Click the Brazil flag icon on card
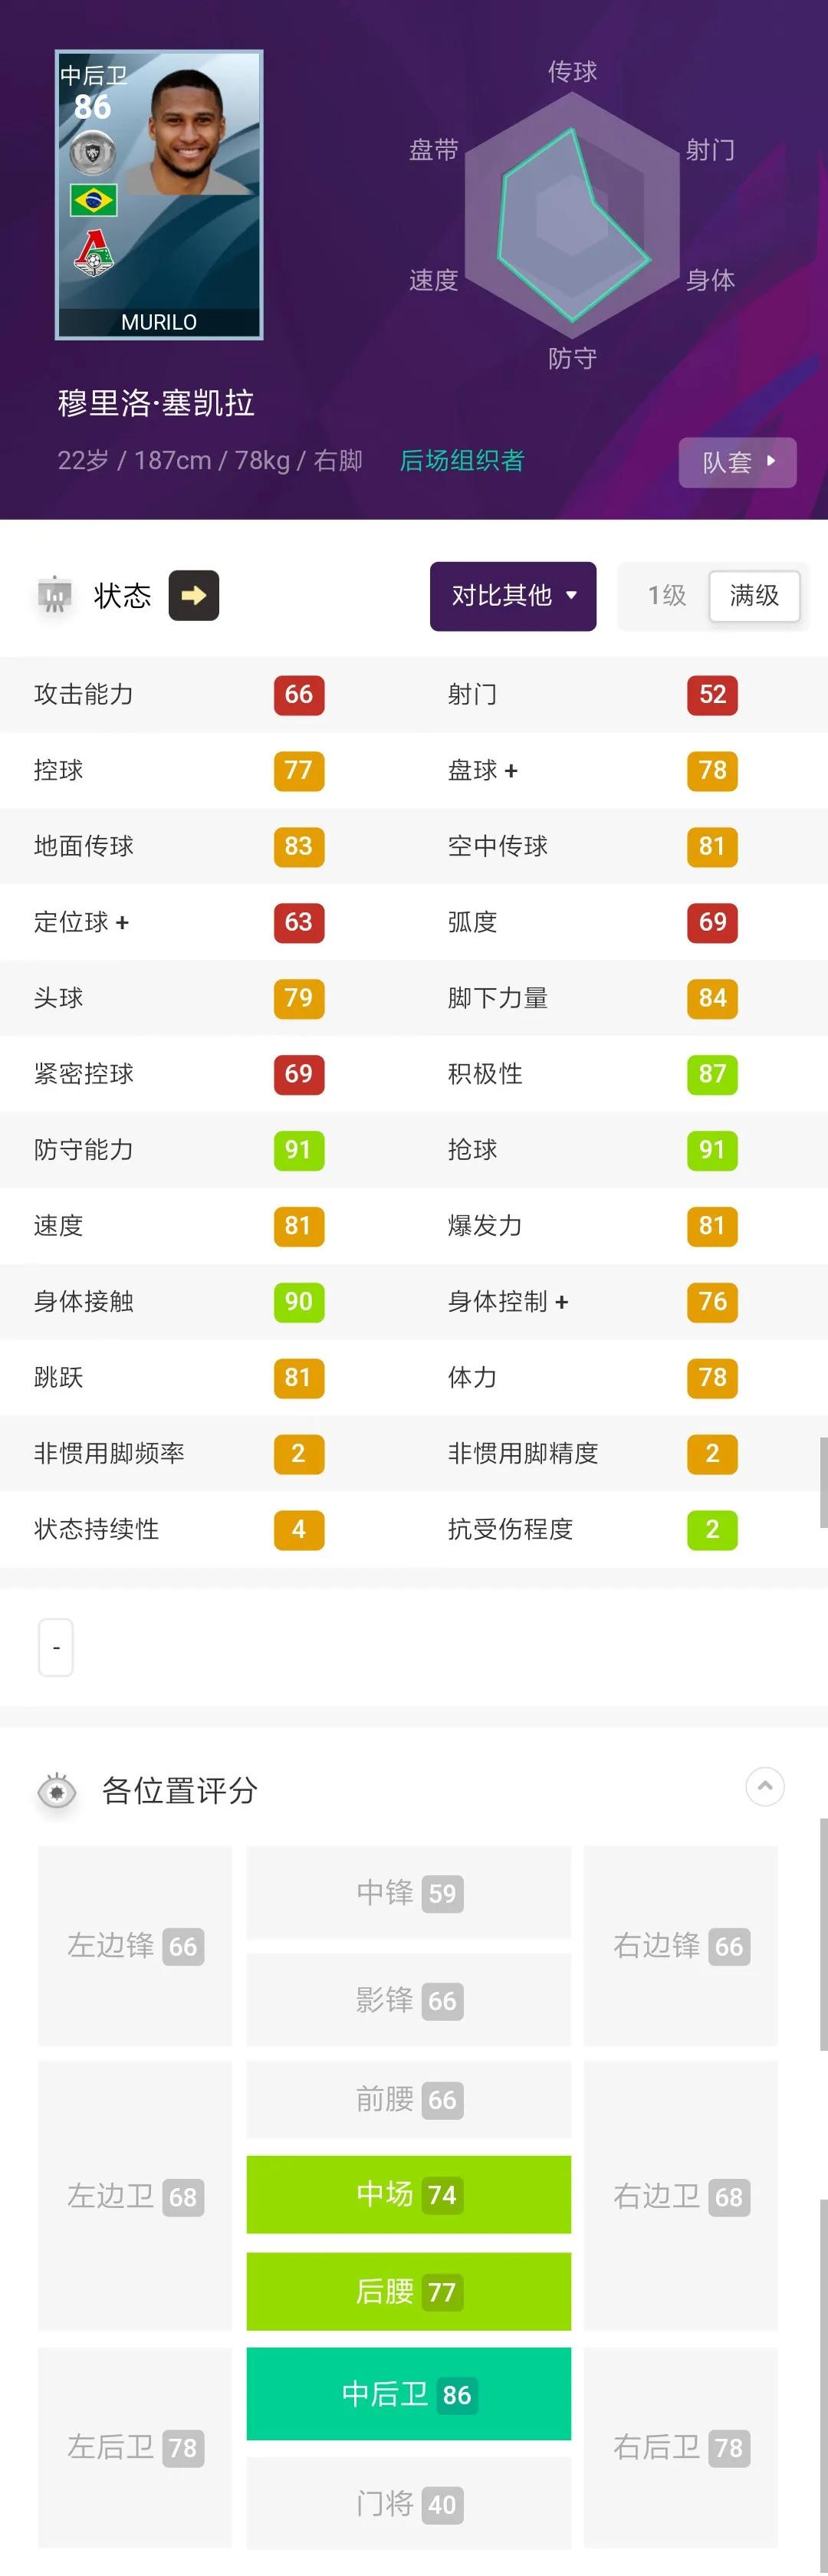This screenshot has width=828, height=2576. (93, 200)
